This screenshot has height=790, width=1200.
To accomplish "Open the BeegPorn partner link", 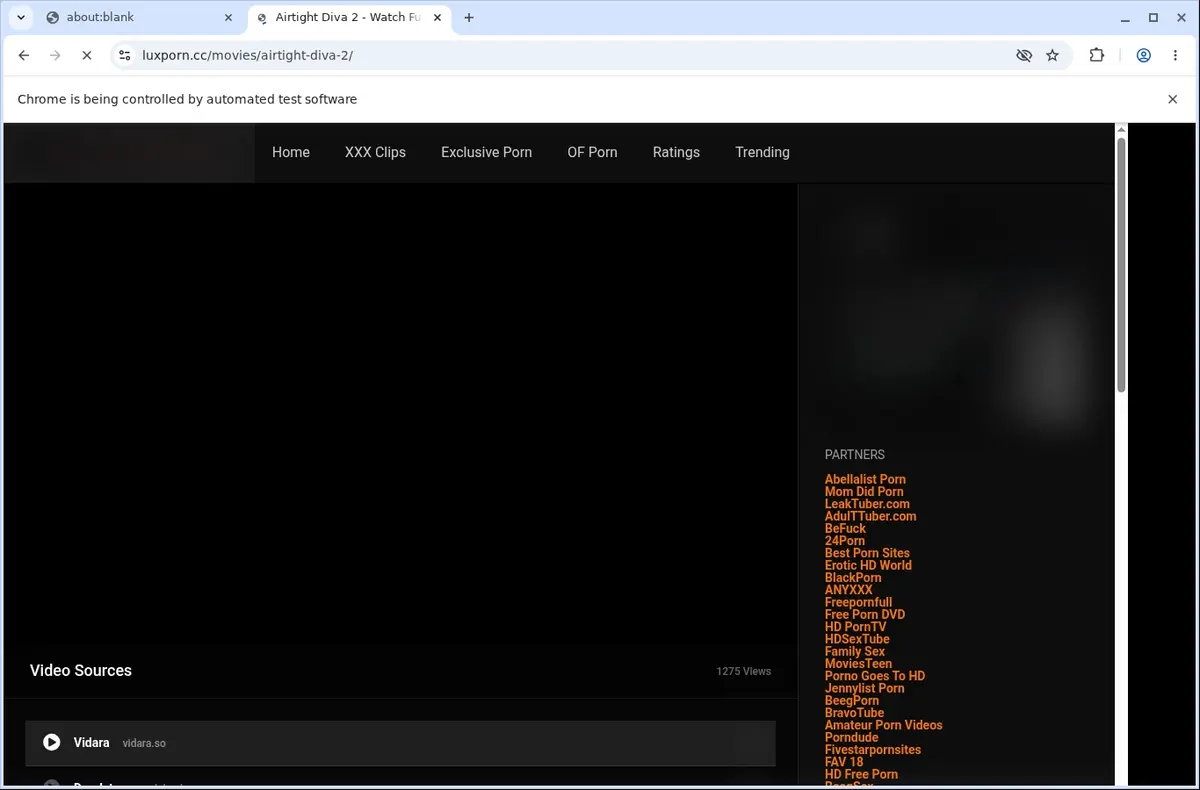I will tap(852, 700).
